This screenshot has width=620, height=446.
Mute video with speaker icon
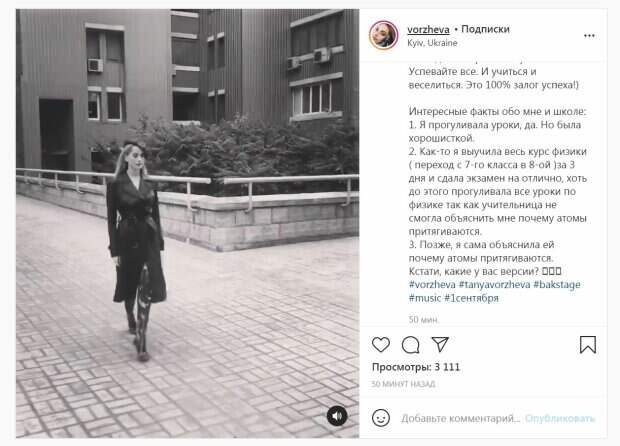(337, 416)
